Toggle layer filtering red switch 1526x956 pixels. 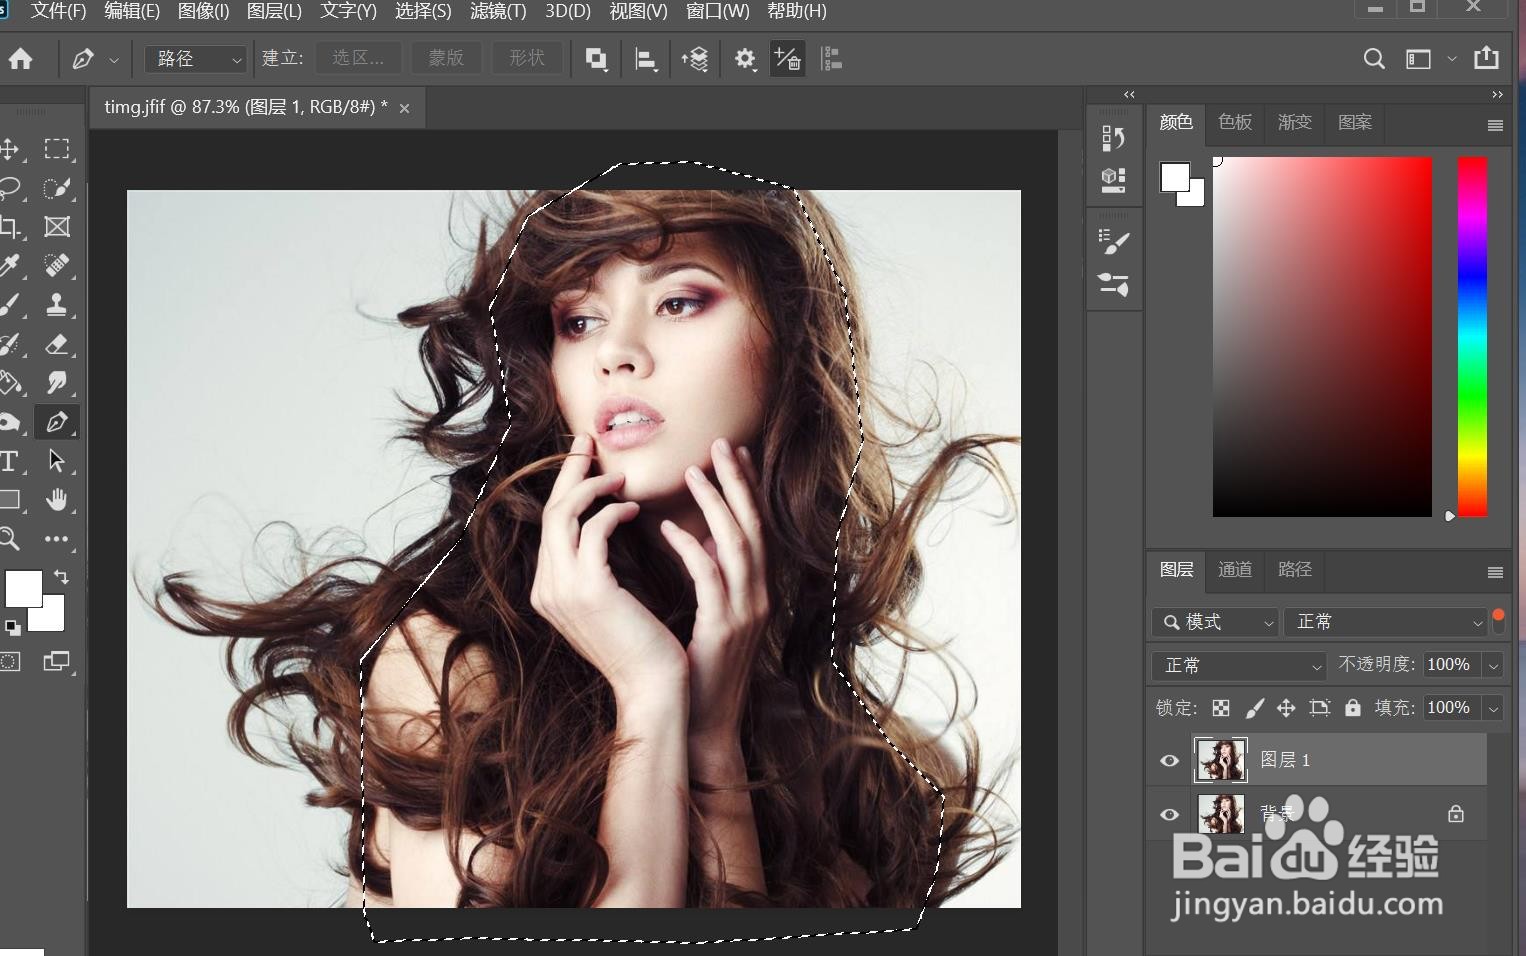tap(1498, 621)
